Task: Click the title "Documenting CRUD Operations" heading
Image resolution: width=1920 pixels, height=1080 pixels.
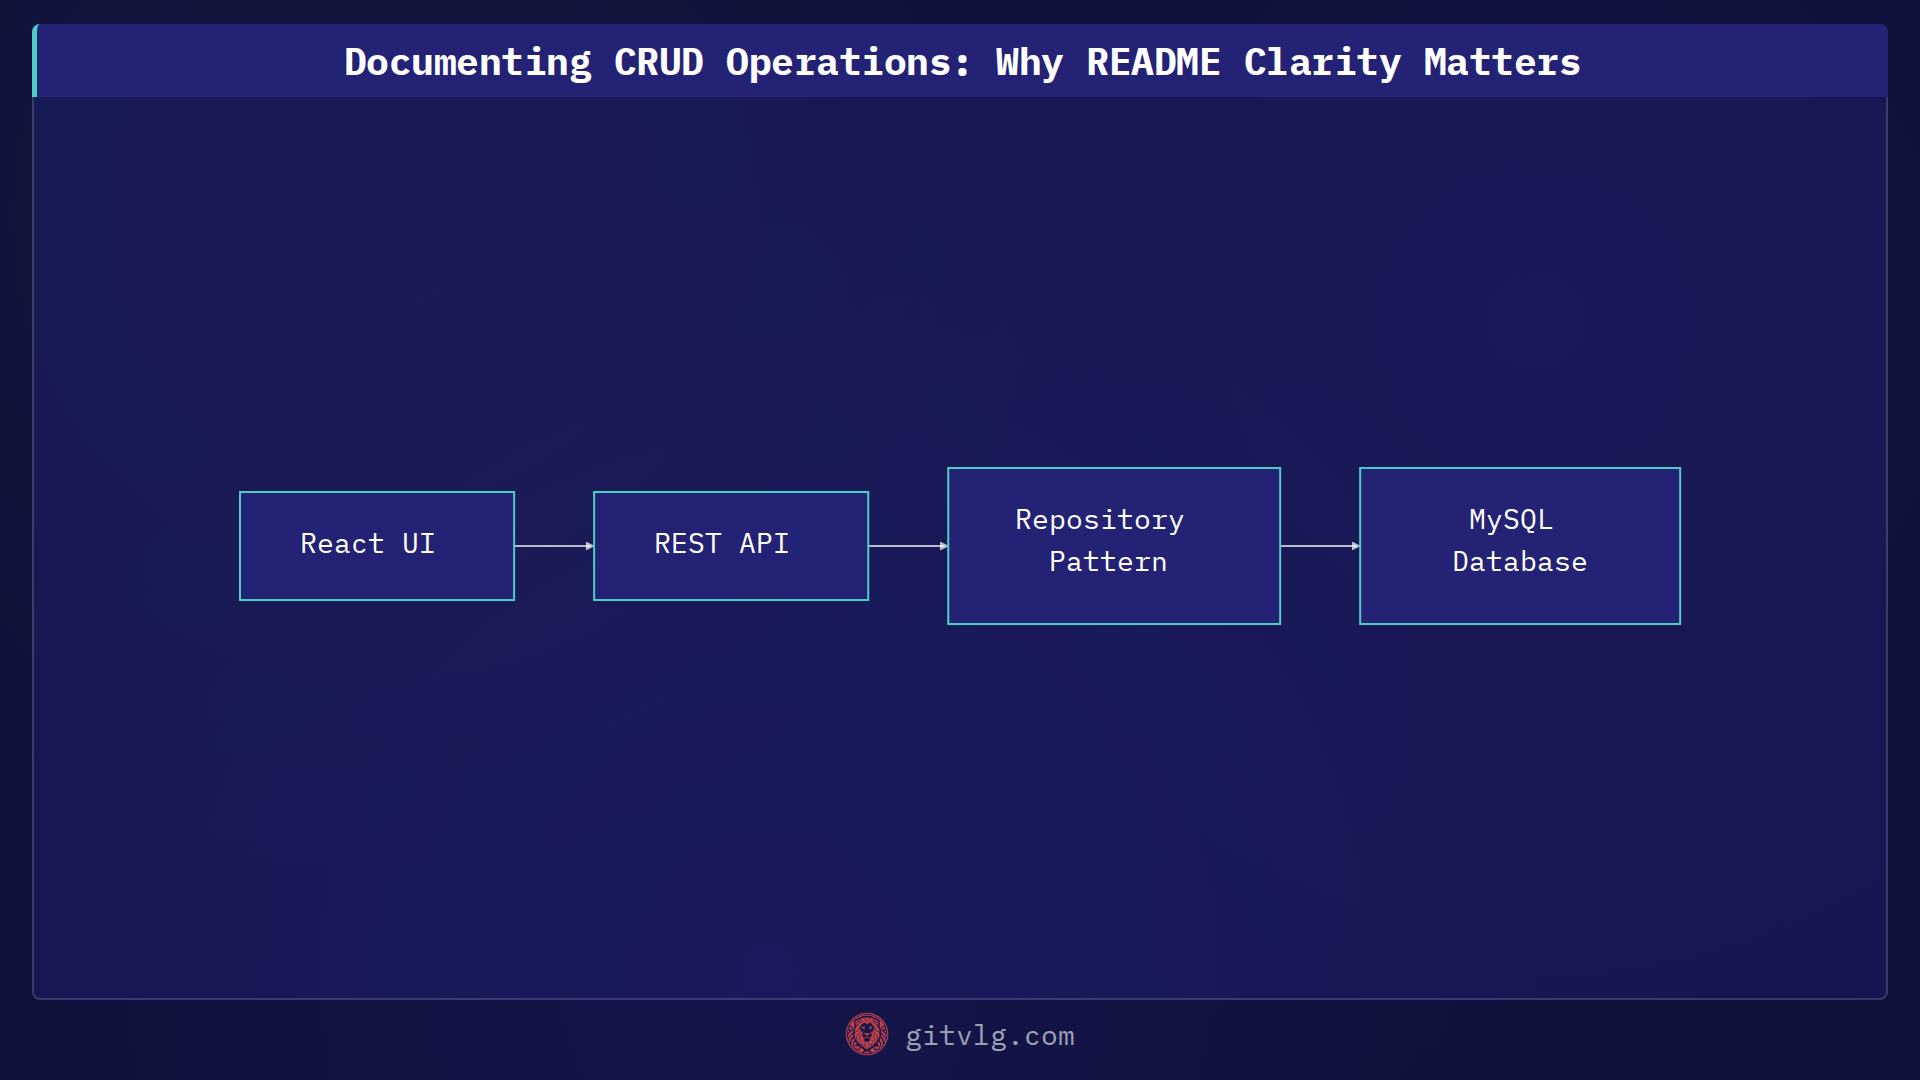Action: pos(962,62)
